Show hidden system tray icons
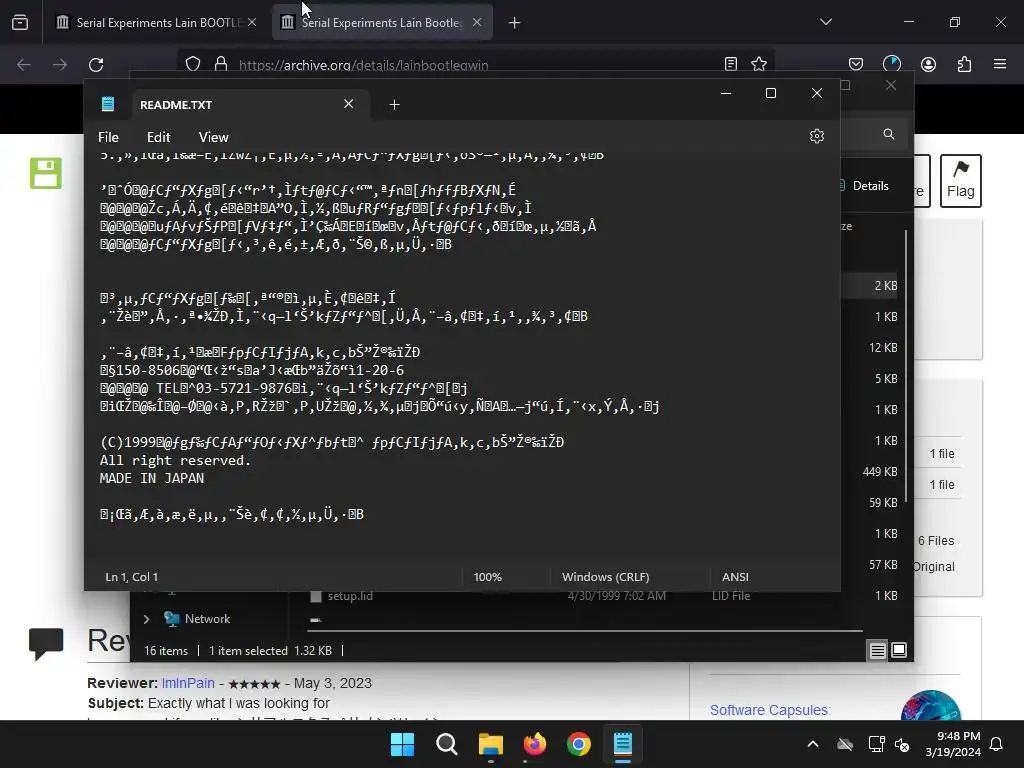The width and height of the screenshot is (1024, 768). click(x=812, y=744)
